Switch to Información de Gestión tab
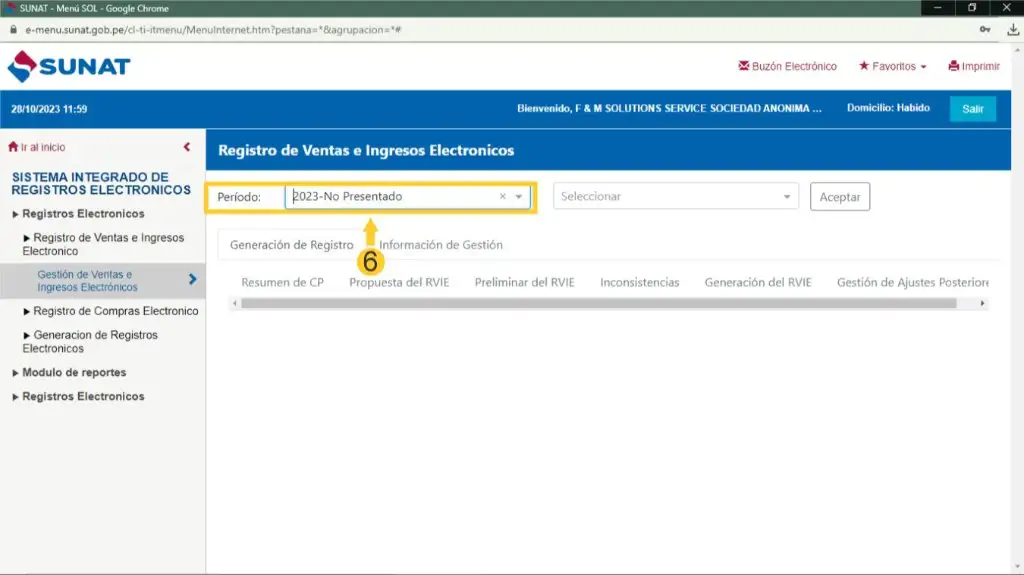1024x575 pixels. (x=441, y=245)
